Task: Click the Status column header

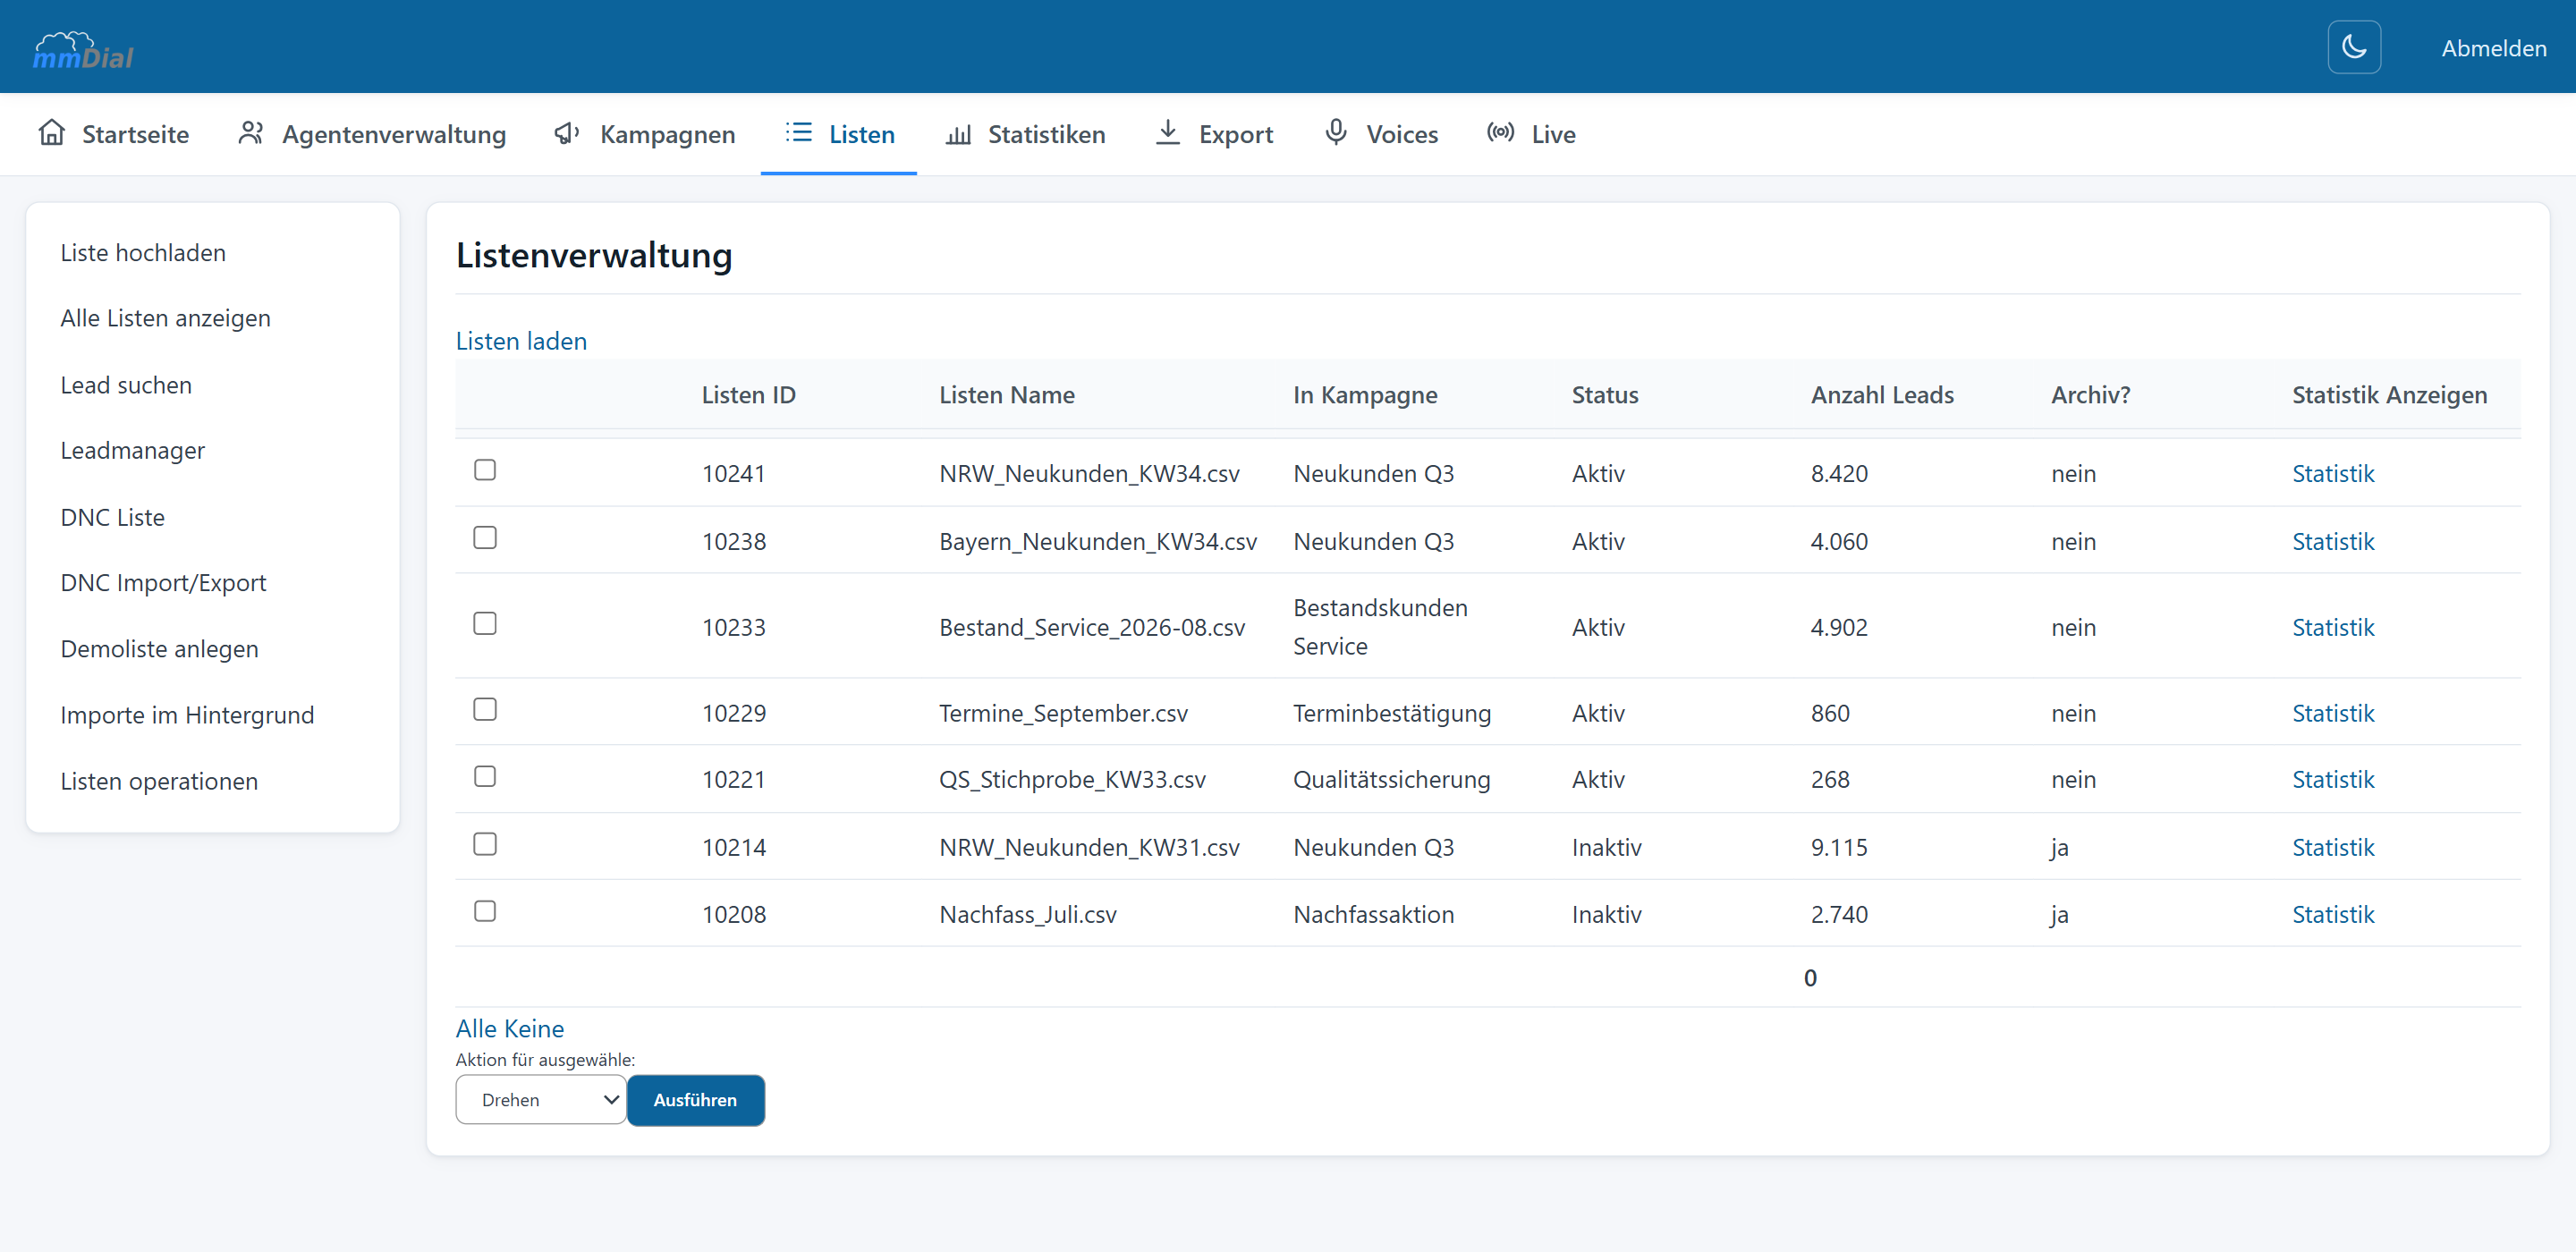Action: click(x=1604, y=395)
